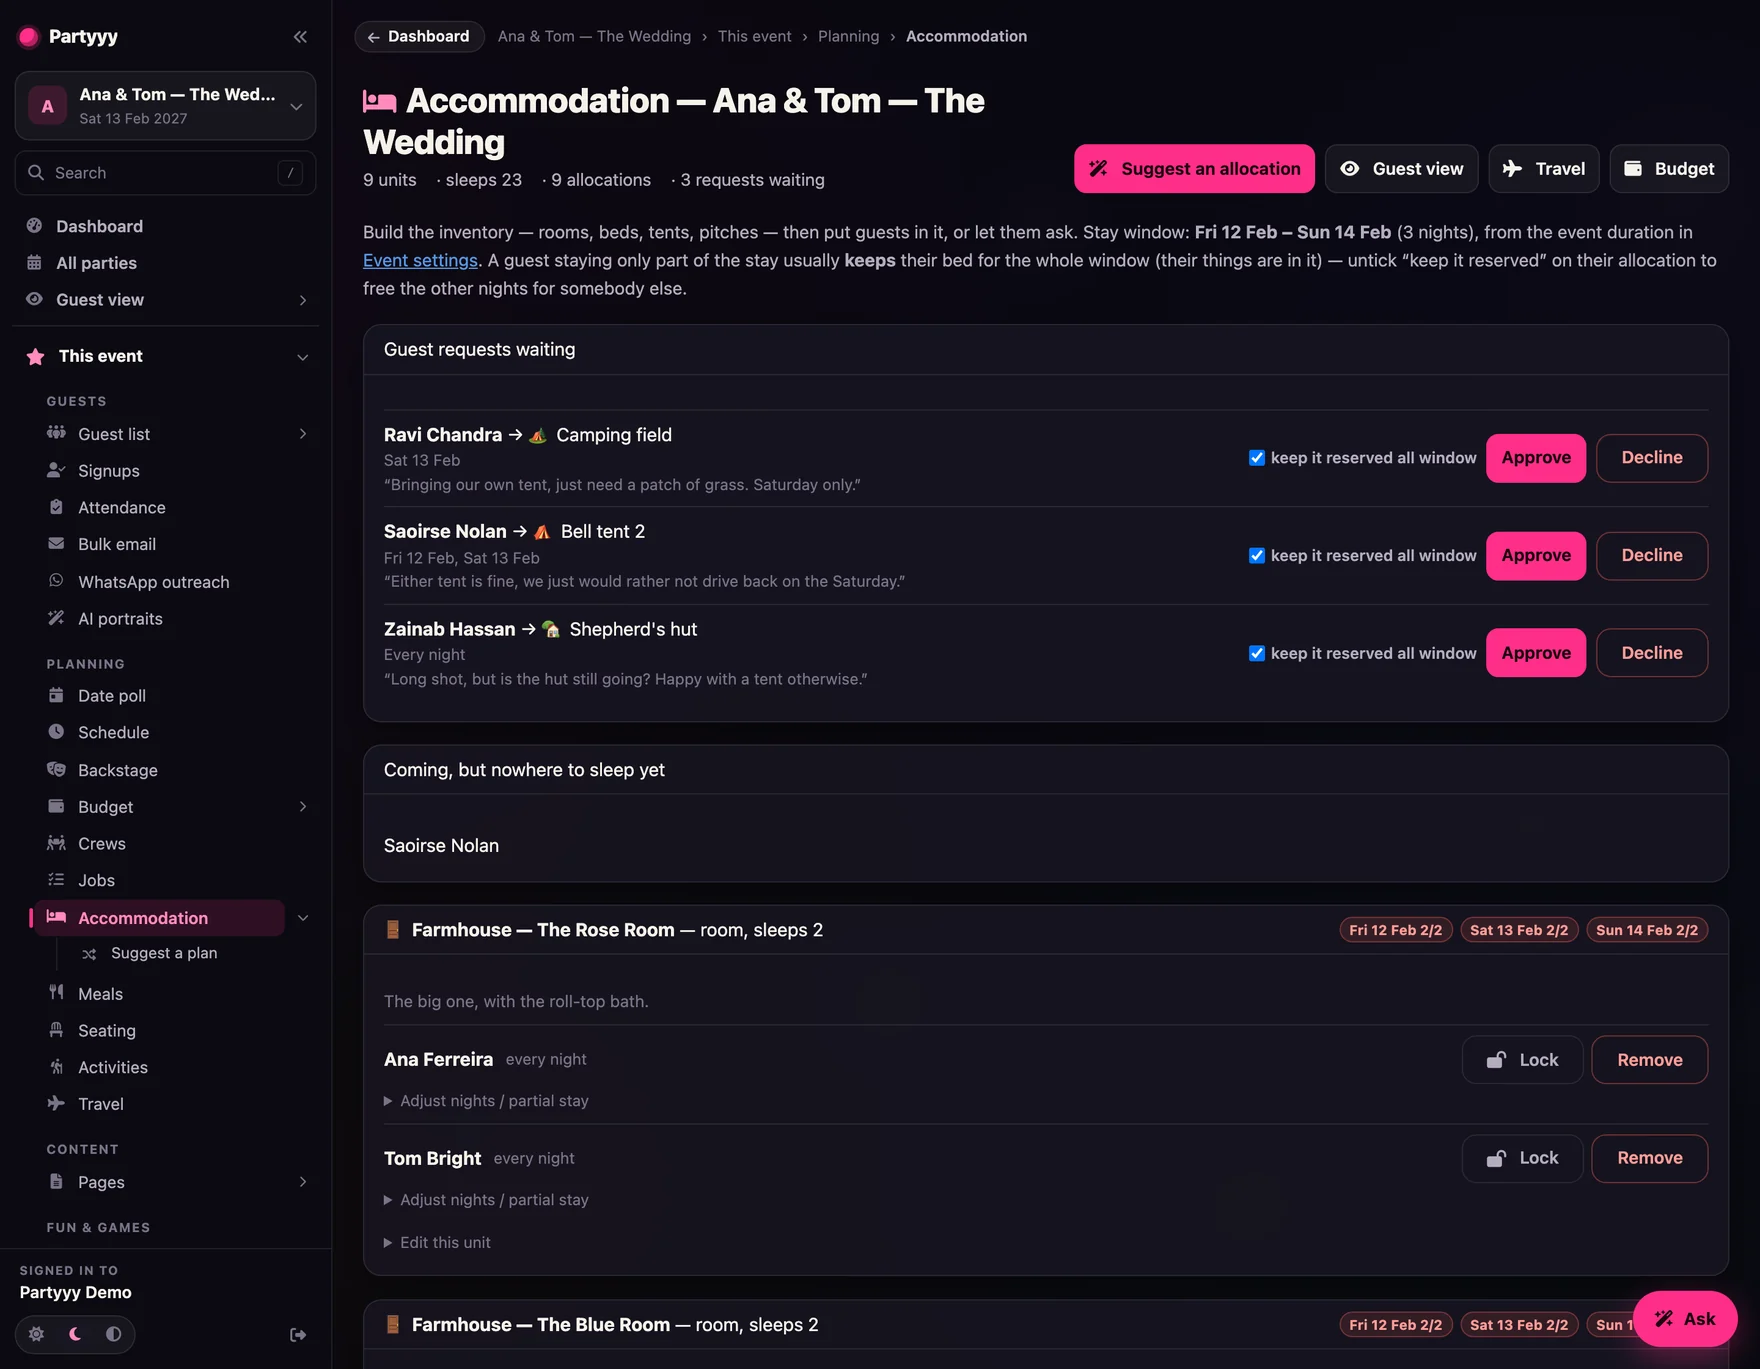Lock Tom Bright's allocation
The height and width of the screenshot is (1369, 1760).
[x=1522, y=1158]
